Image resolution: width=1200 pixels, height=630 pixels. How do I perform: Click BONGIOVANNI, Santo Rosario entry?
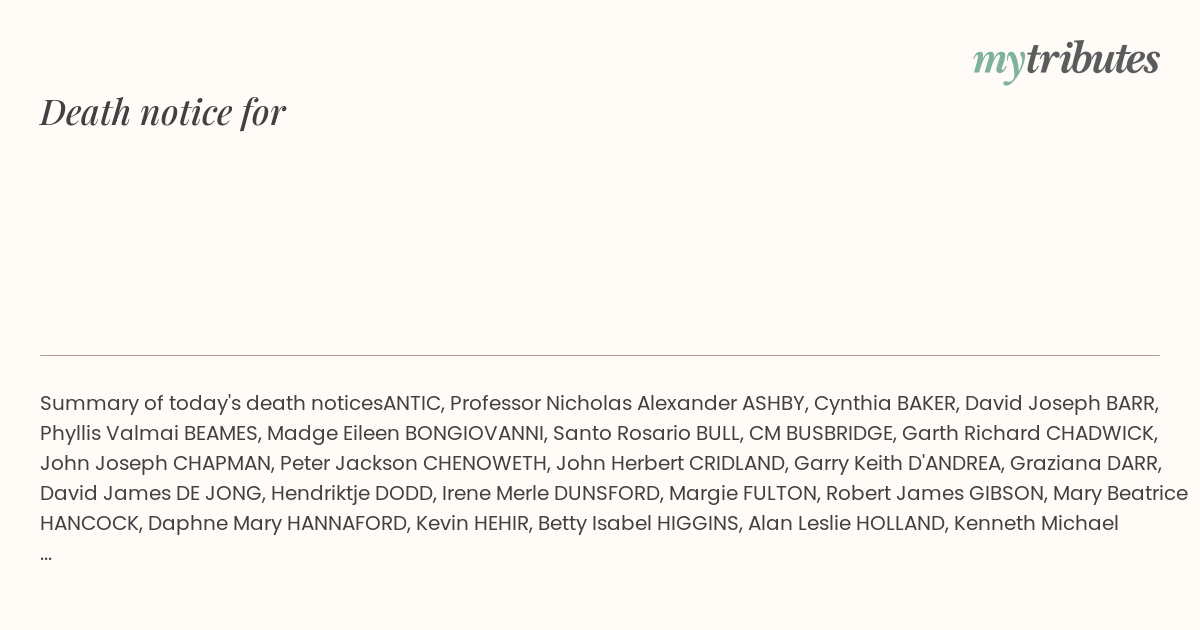coord(547,434)
